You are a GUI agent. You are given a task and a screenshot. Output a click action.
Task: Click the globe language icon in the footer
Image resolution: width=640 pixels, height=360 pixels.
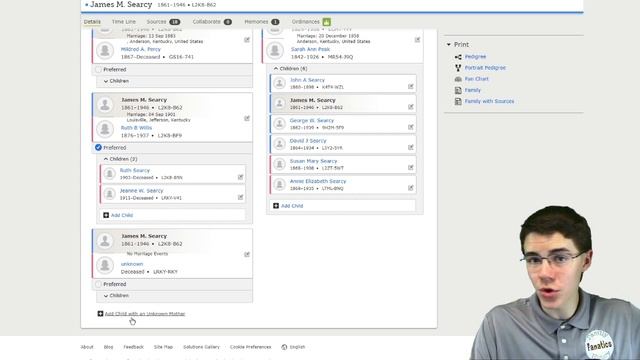pos(284,347)
